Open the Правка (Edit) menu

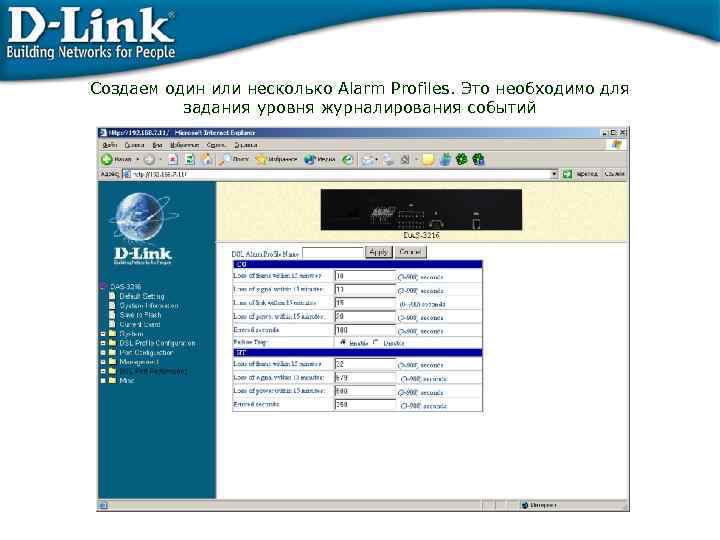tap(134, 145)
